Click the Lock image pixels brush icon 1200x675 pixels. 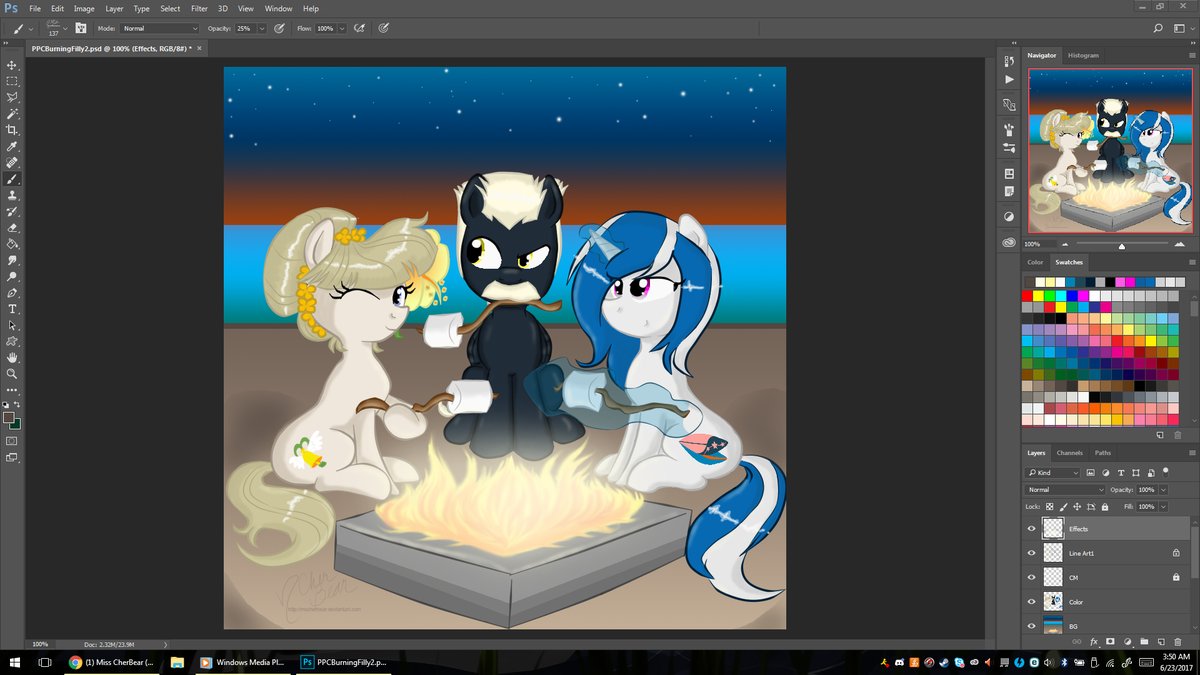click(x=1063, y=507)
